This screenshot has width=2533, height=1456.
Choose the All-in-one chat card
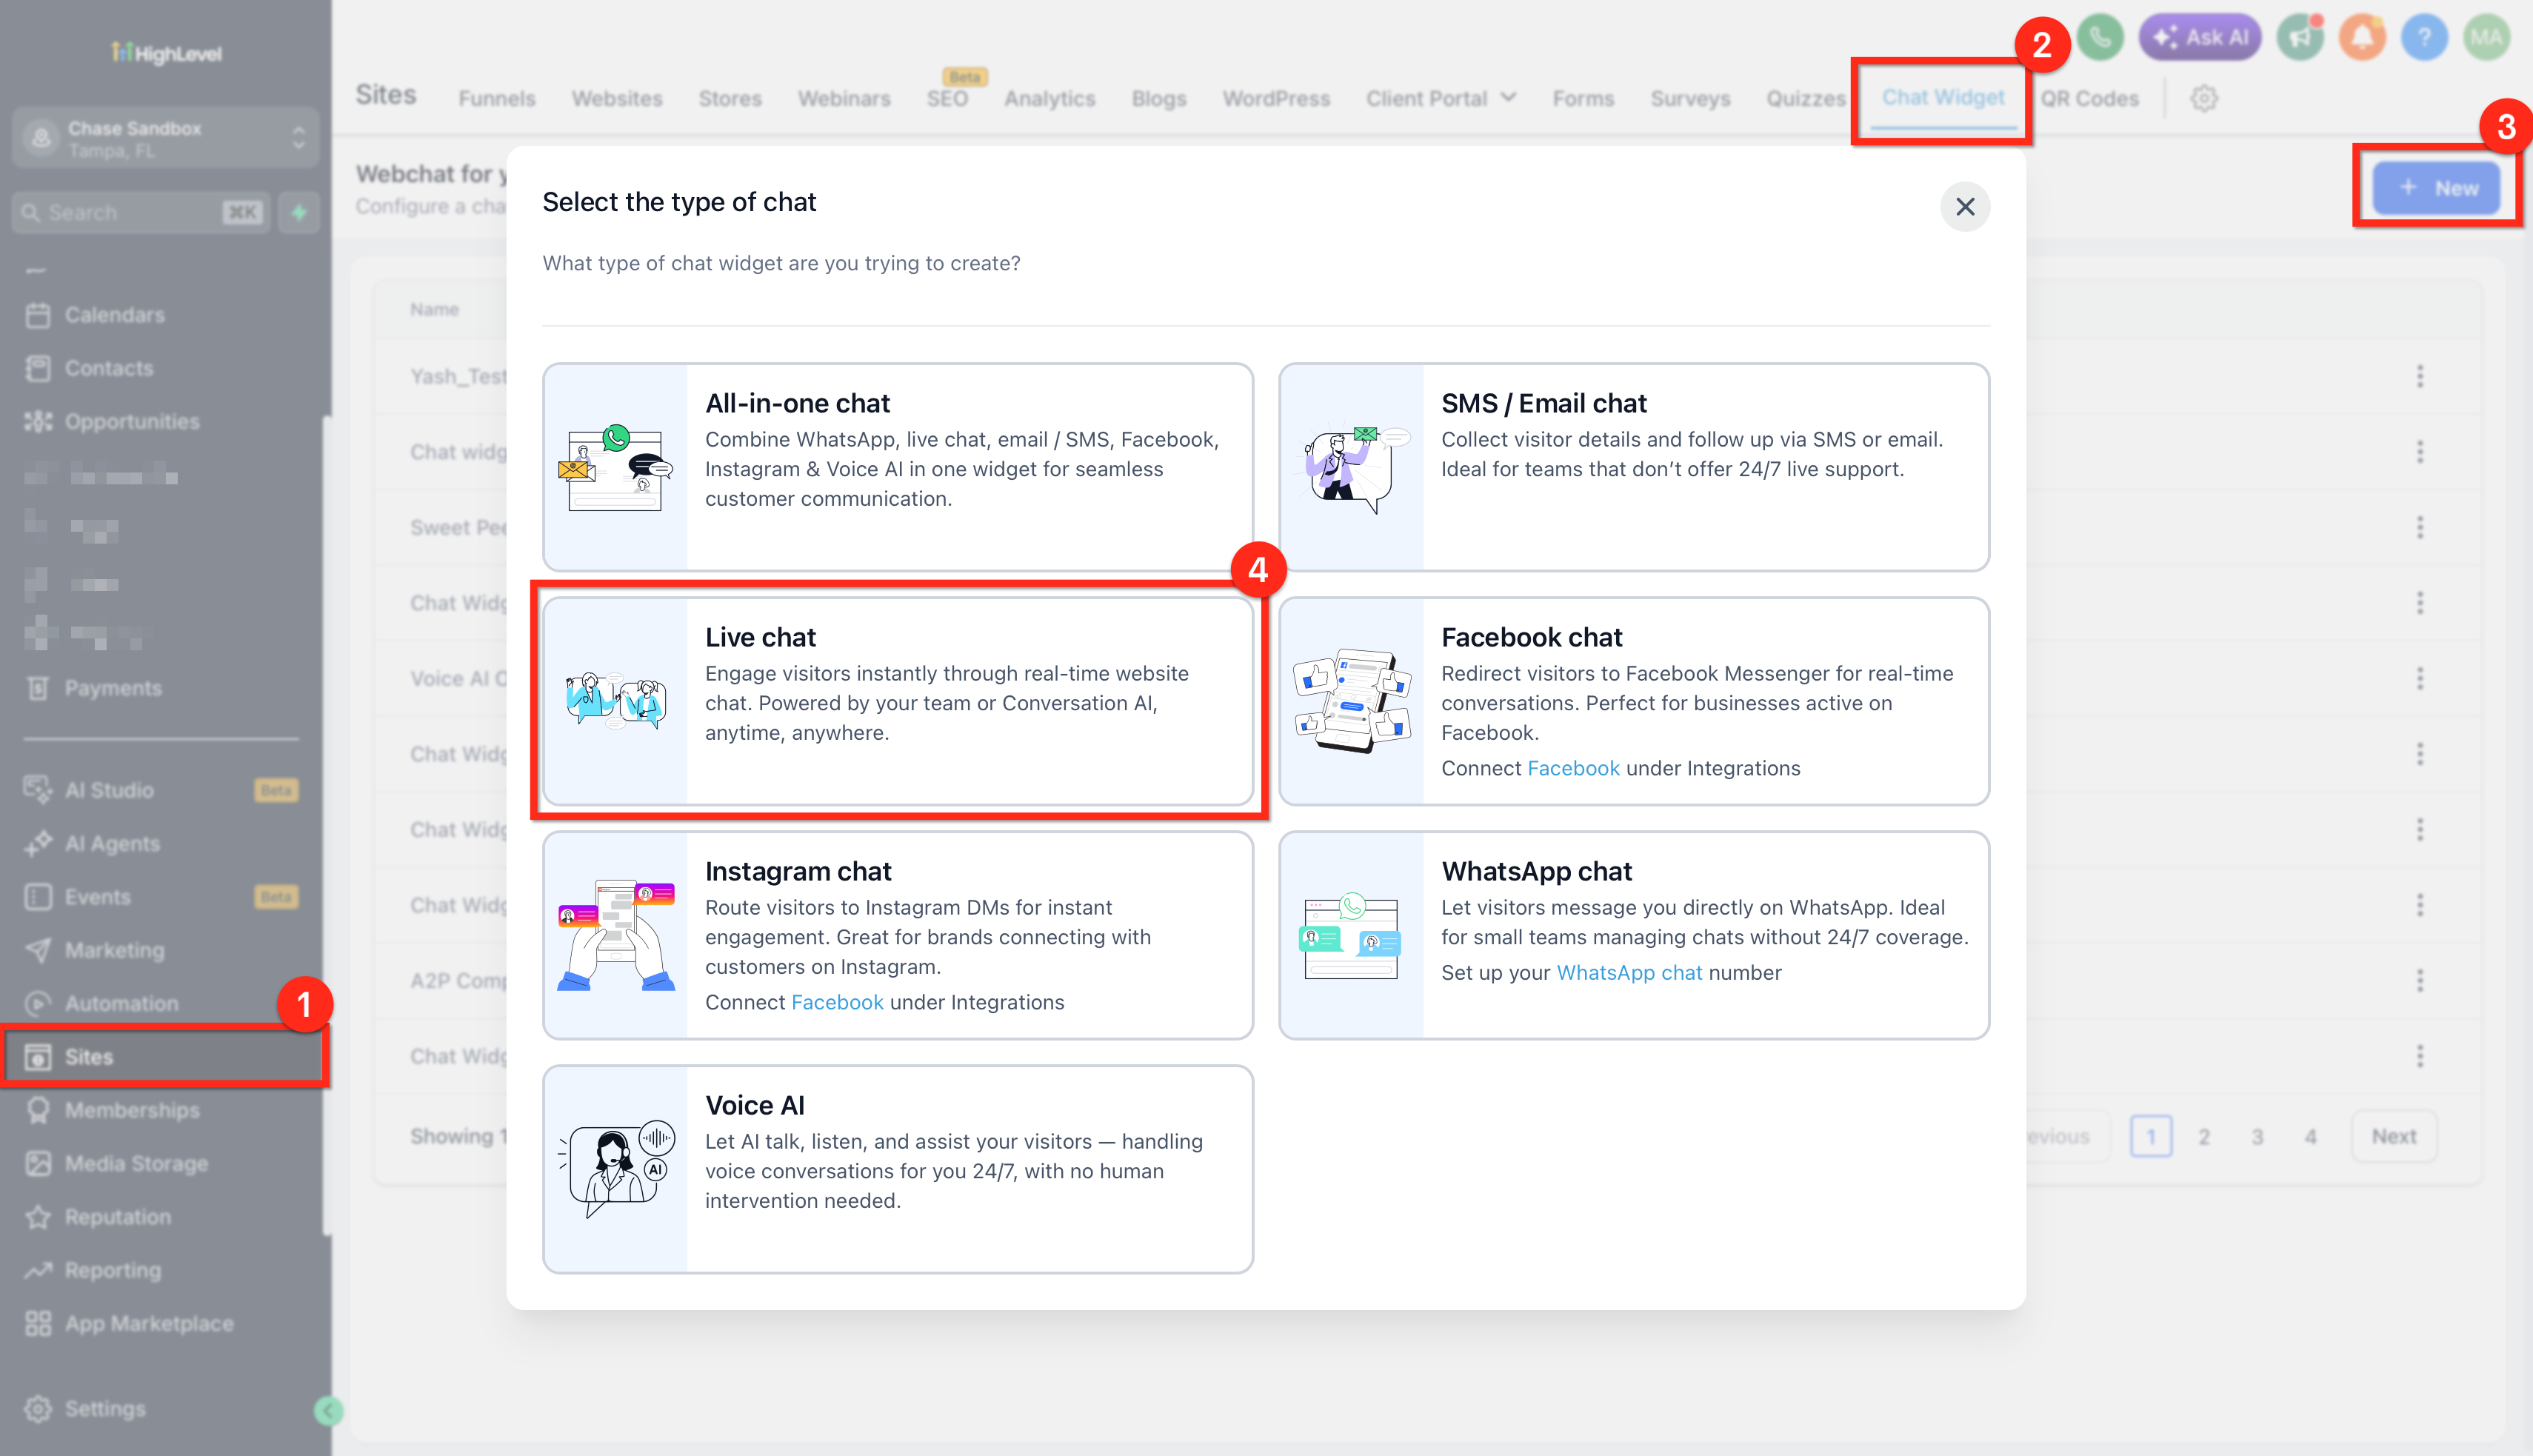897,467
